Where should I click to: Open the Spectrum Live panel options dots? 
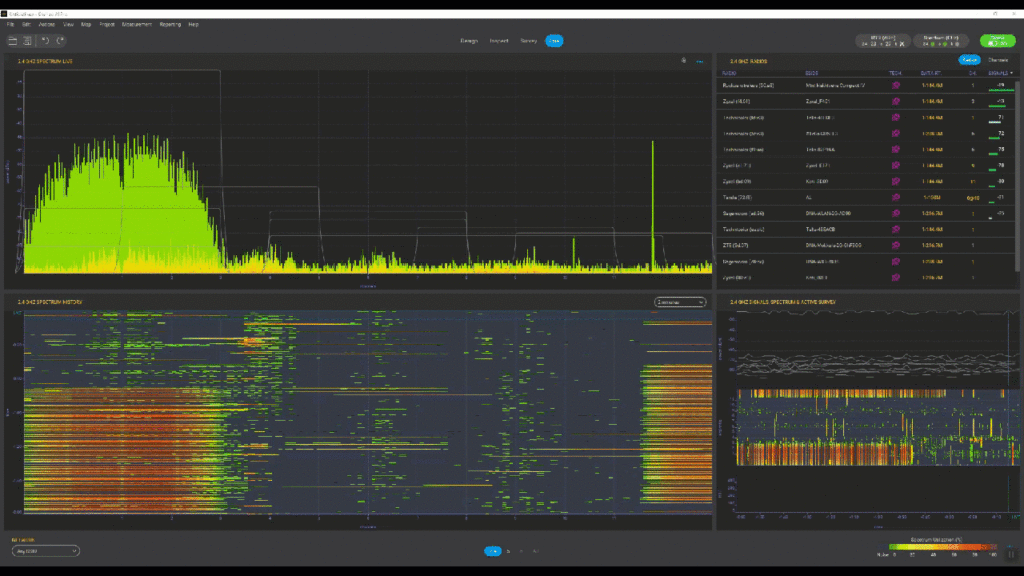click(700, 61)
